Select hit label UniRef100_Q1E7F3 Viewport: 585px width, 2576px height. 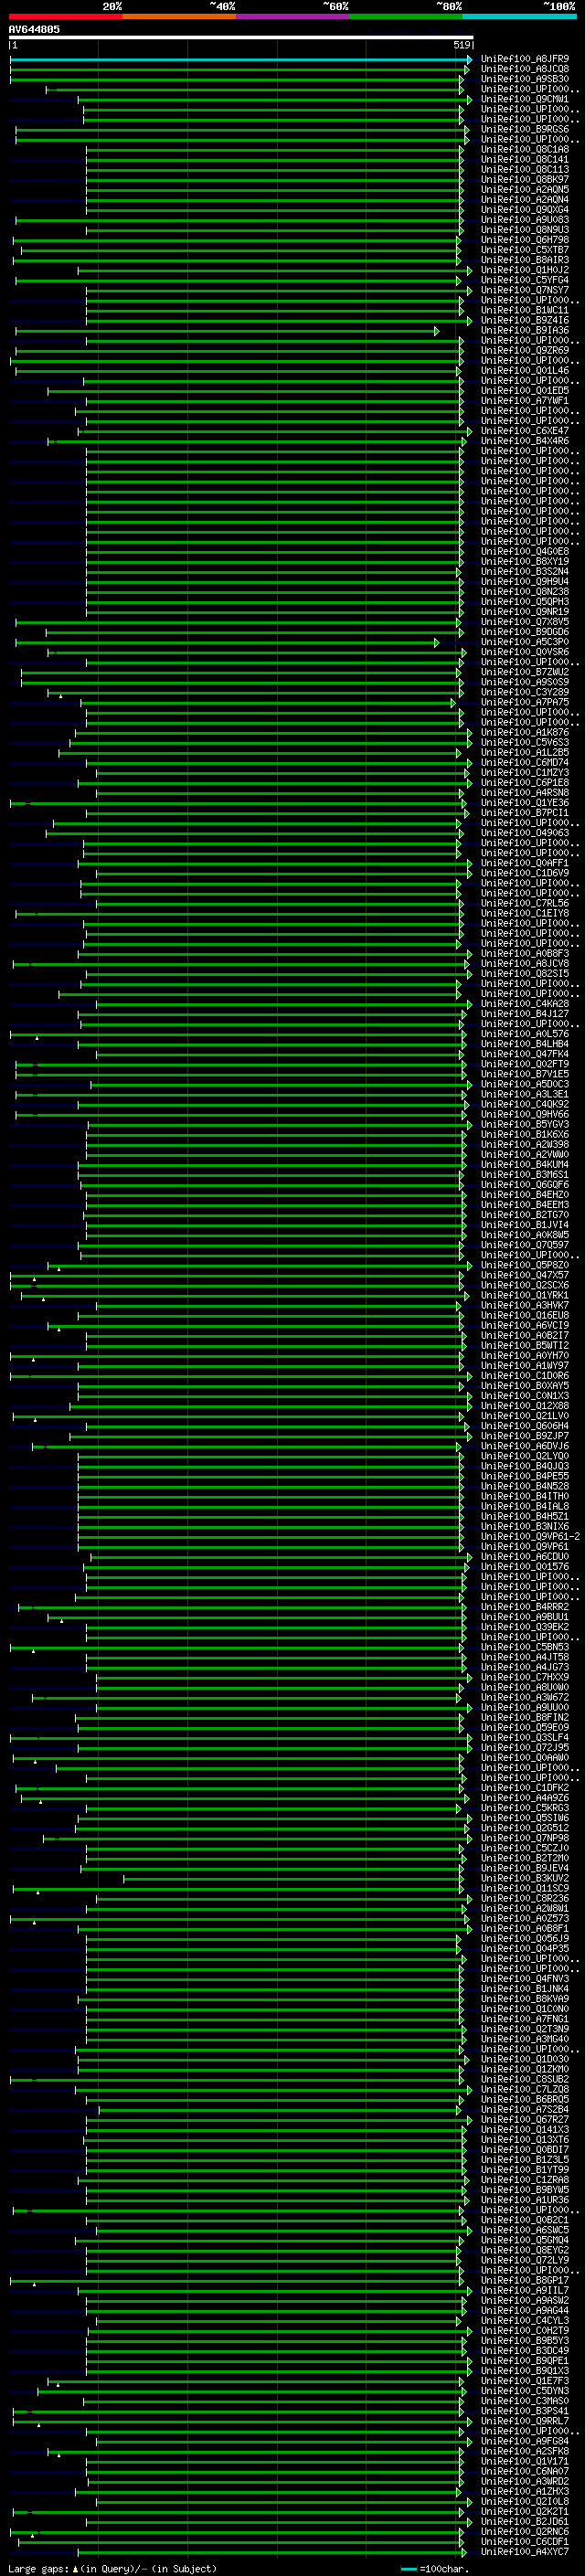(525, 2381)
